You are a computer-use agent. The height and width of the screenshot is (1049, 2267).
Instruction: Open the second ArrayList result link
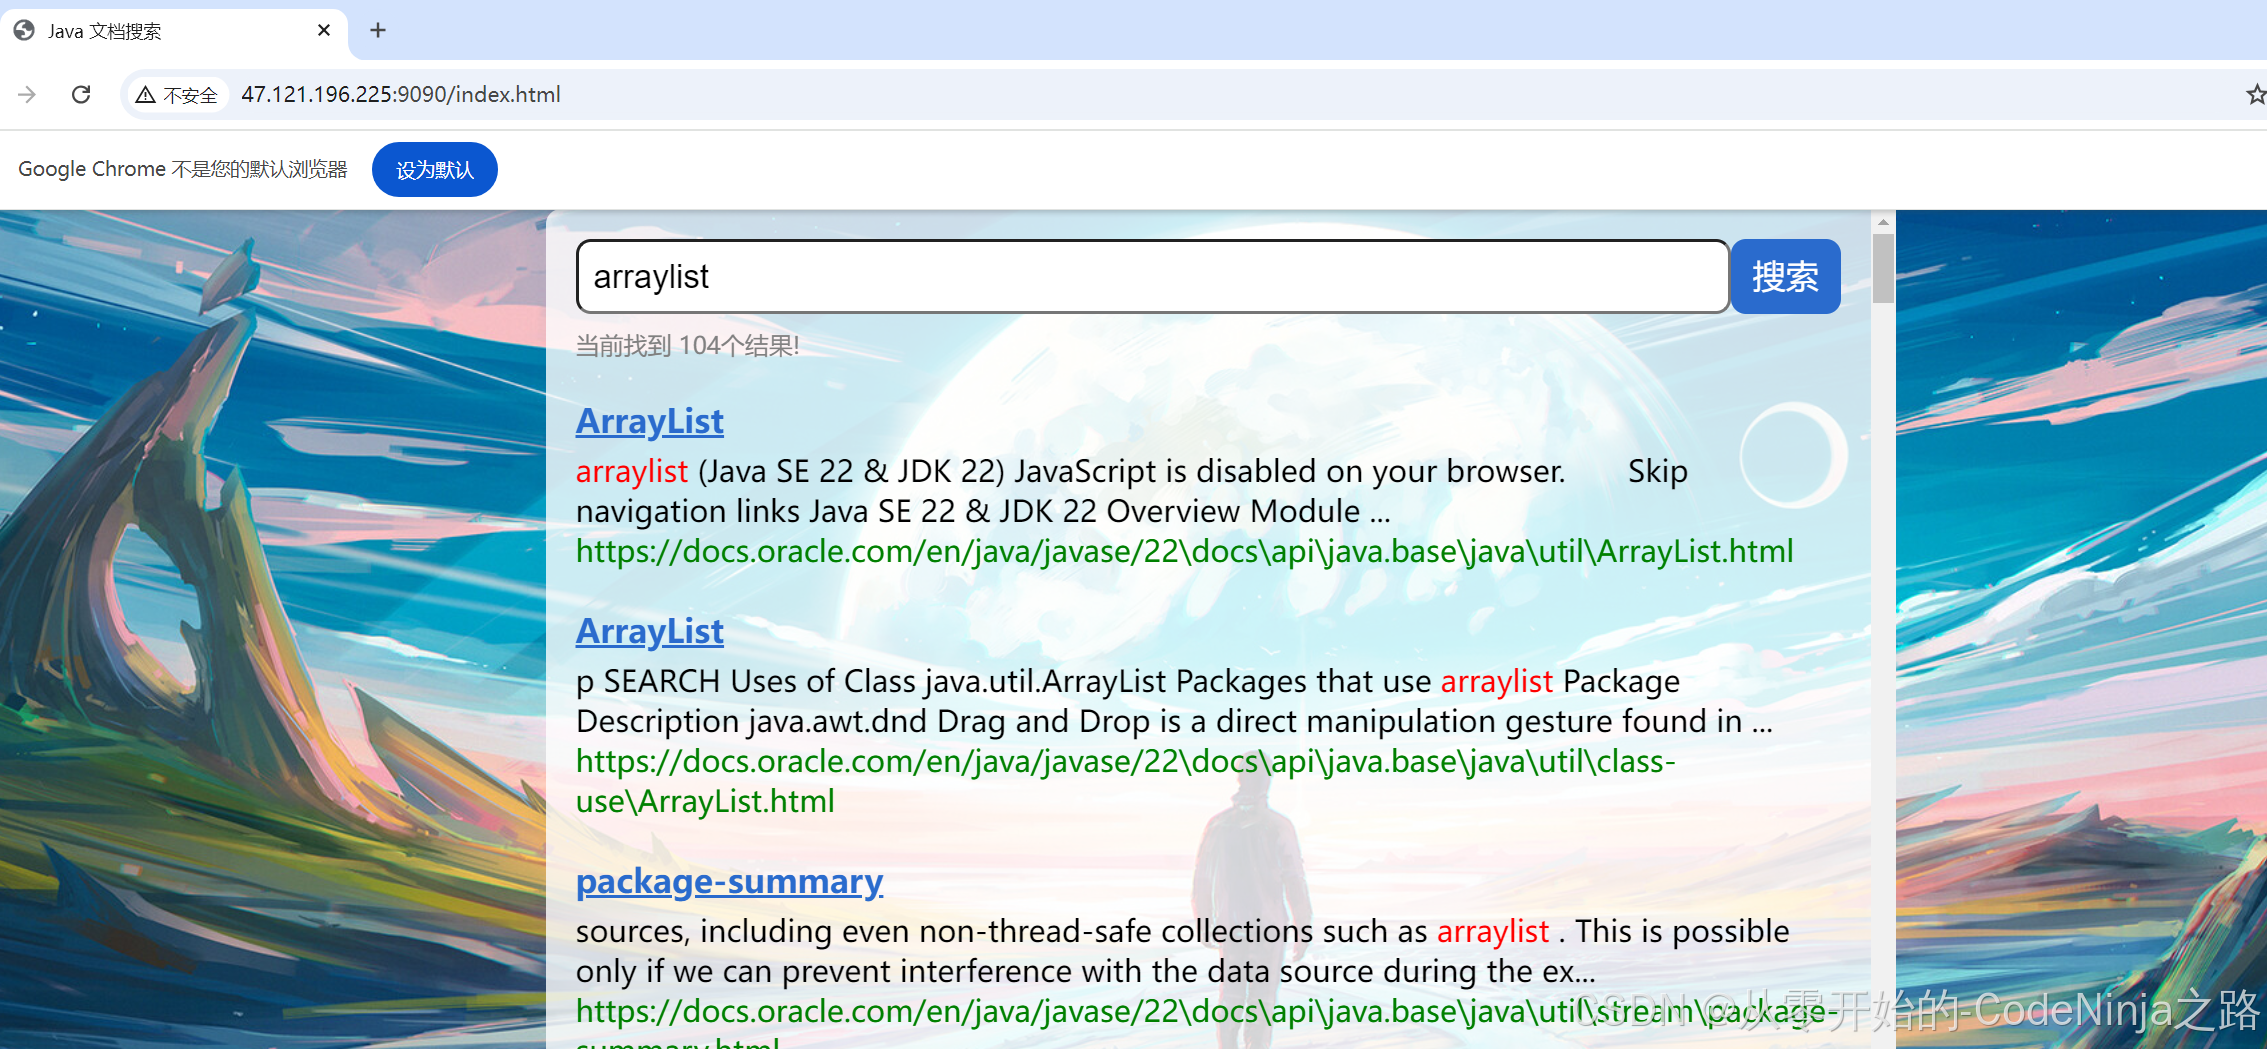pos(649,631)
